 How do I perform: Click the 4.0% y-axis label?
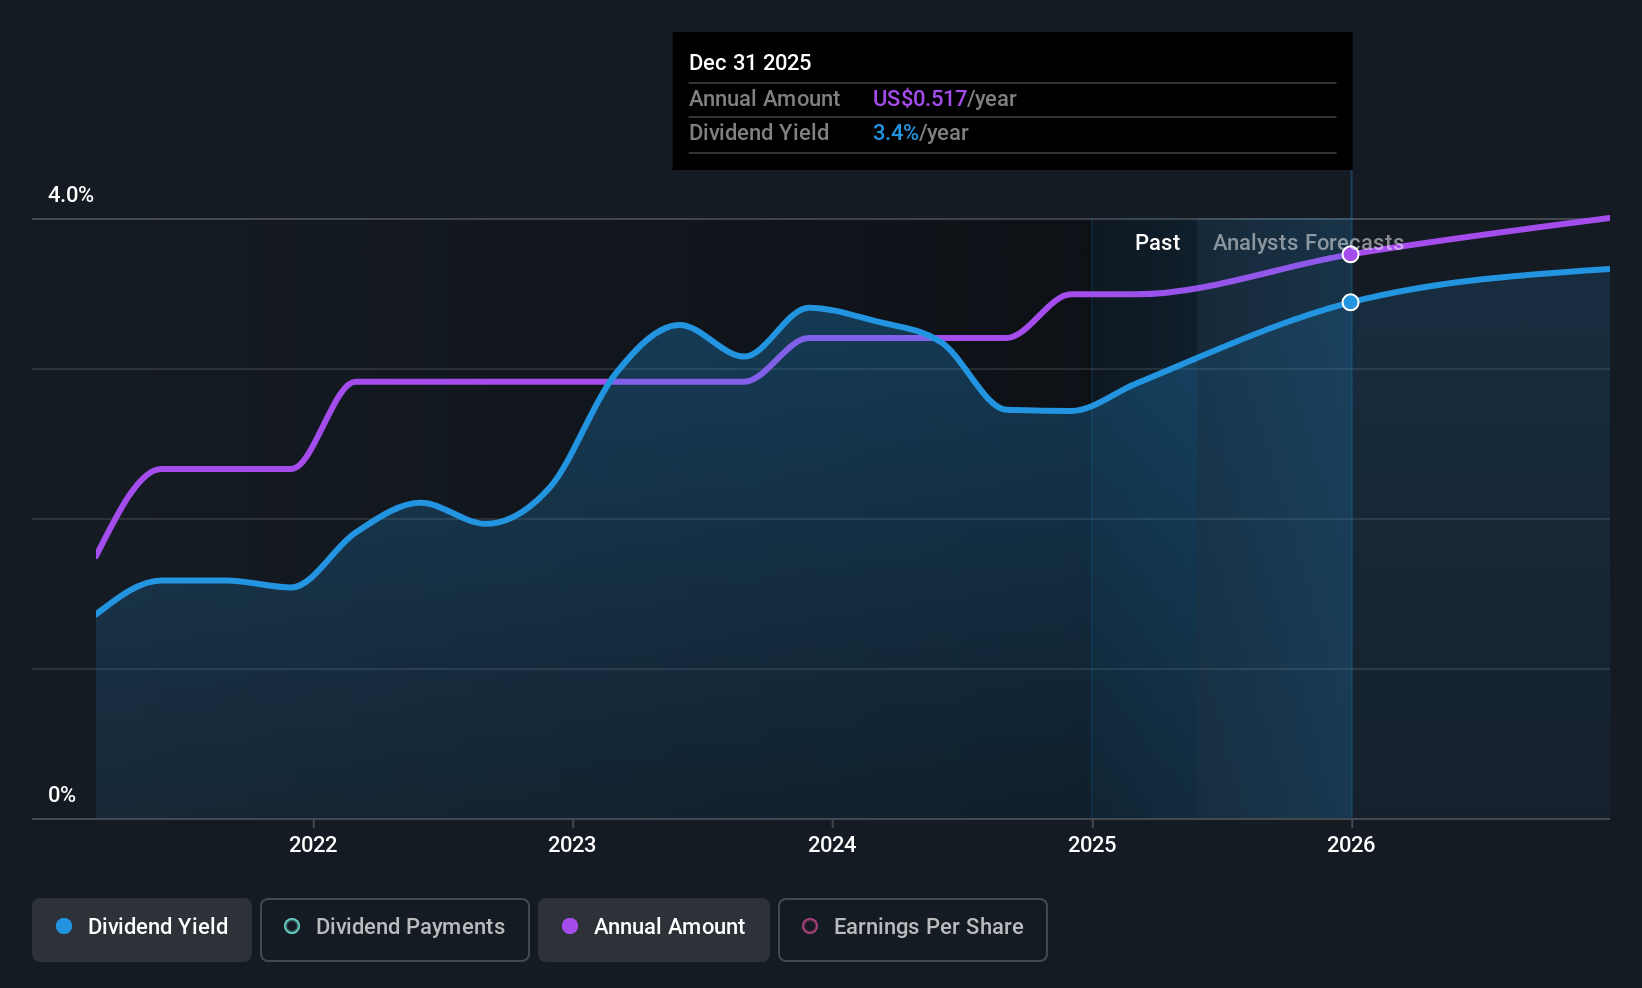[x=71, y=195]
